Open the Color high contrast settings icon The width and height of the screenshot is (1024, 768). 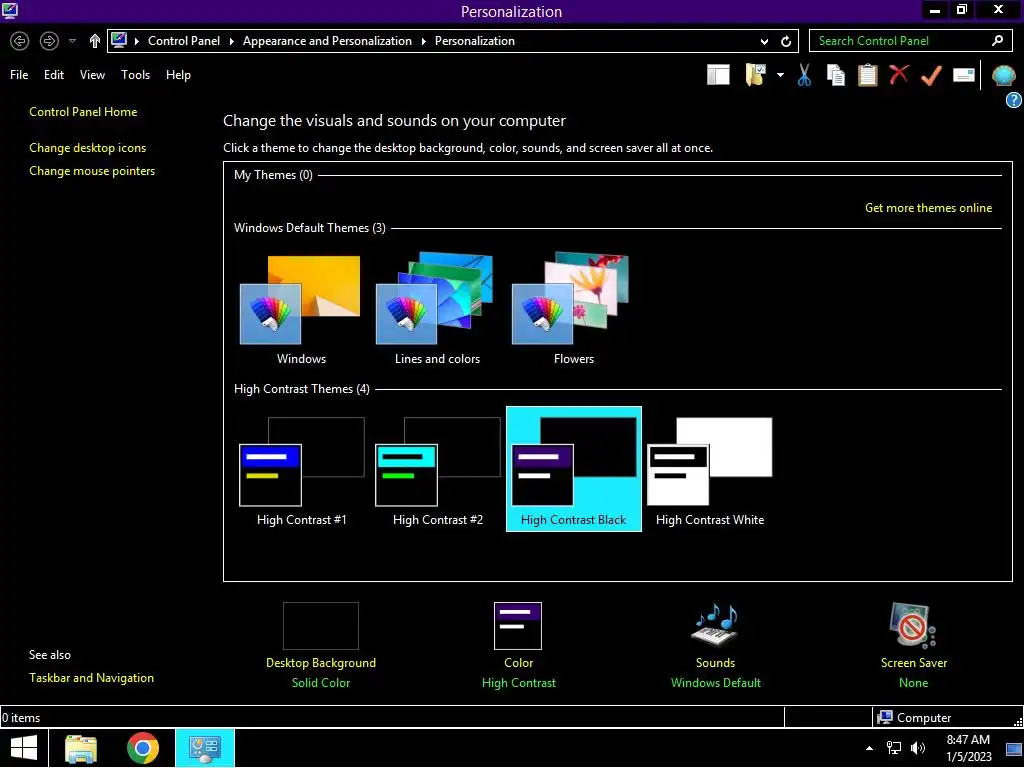[518, 626]
